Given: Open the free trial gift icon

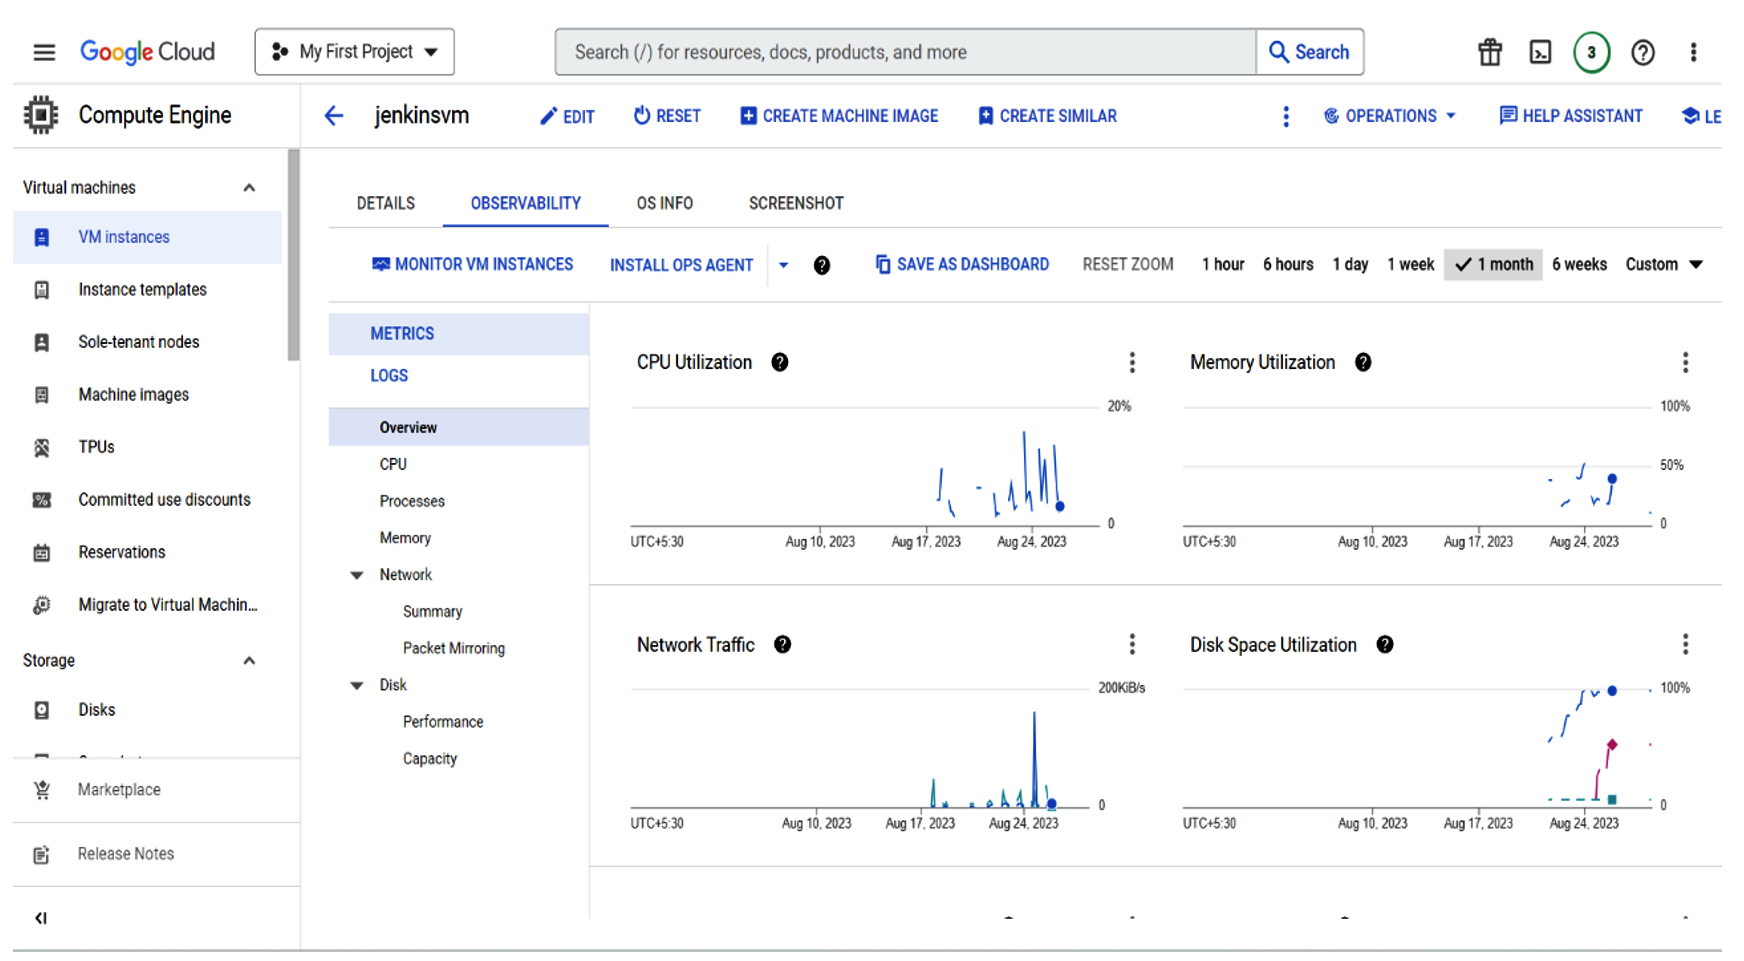Looking at the screenshot, I should (x=1490, y=52).
